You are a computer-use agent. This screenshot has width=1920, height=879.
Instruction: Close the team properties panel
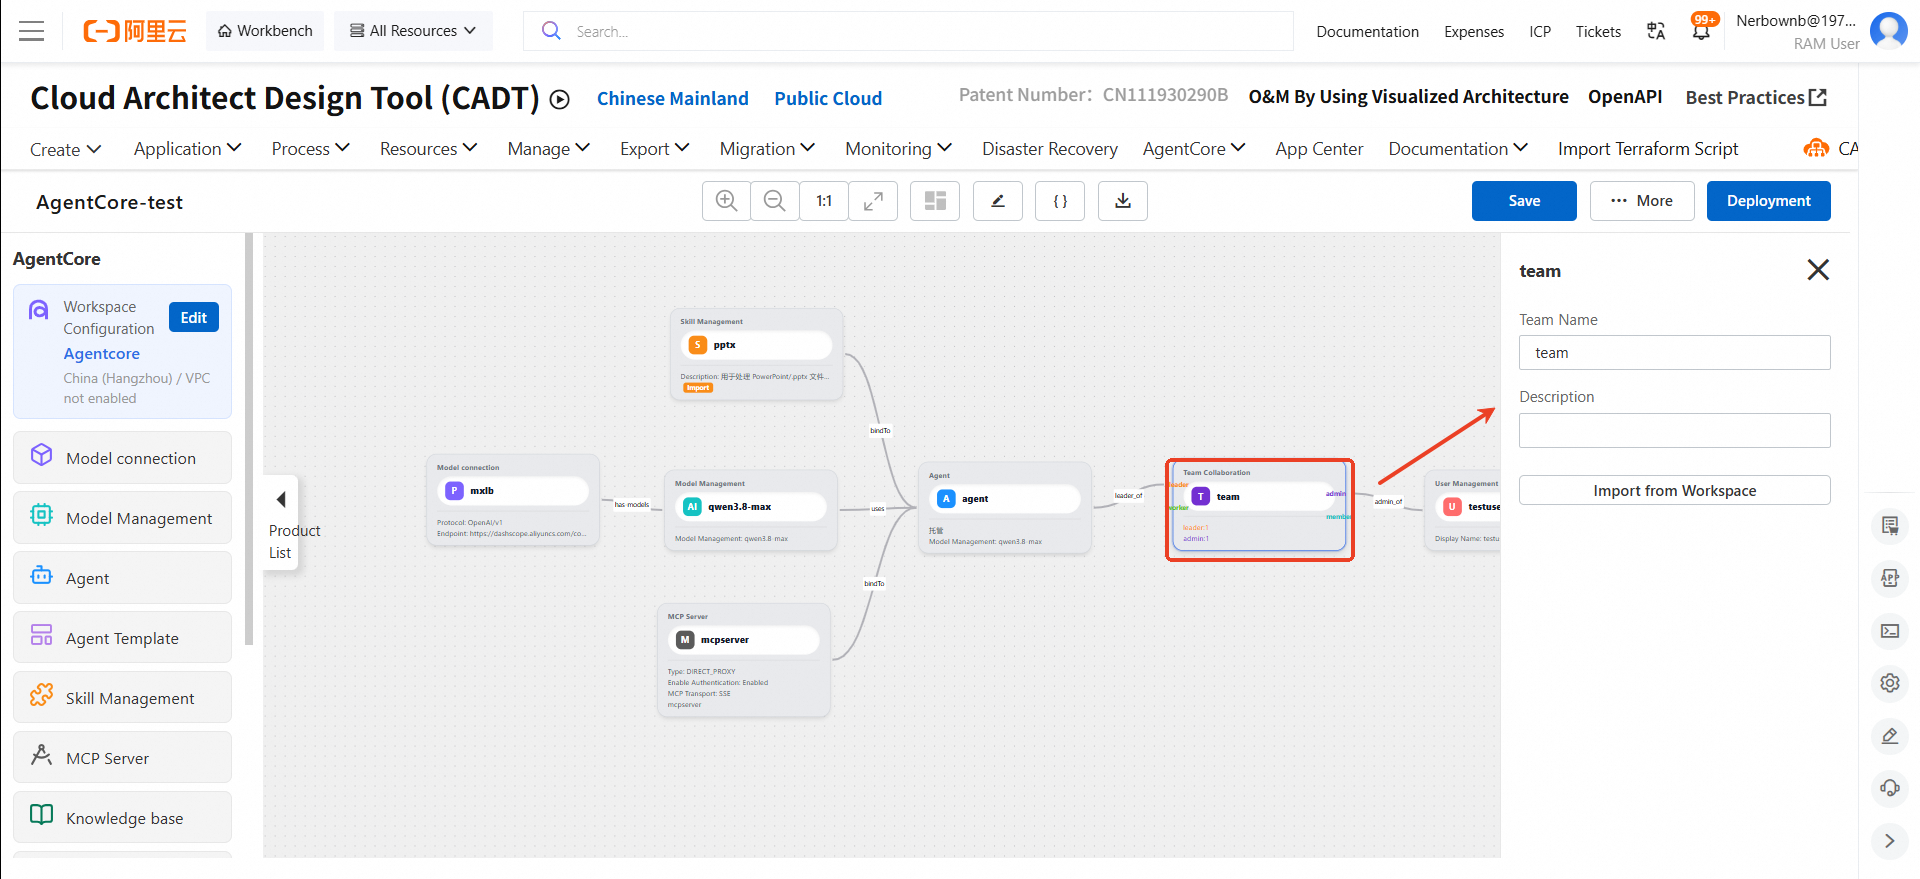pyautogui.click(x=1818, y=270)
